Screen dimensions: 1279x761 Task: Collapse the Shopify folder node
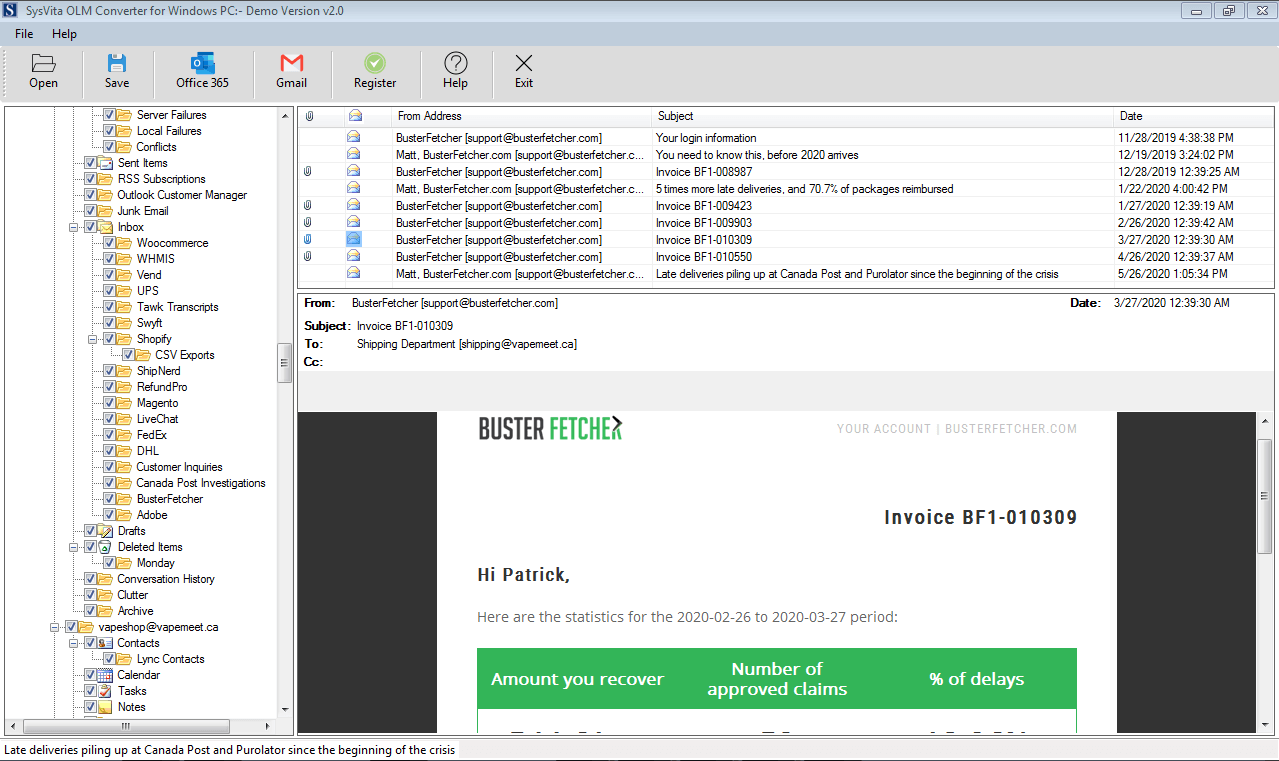[x=92, y=339]
